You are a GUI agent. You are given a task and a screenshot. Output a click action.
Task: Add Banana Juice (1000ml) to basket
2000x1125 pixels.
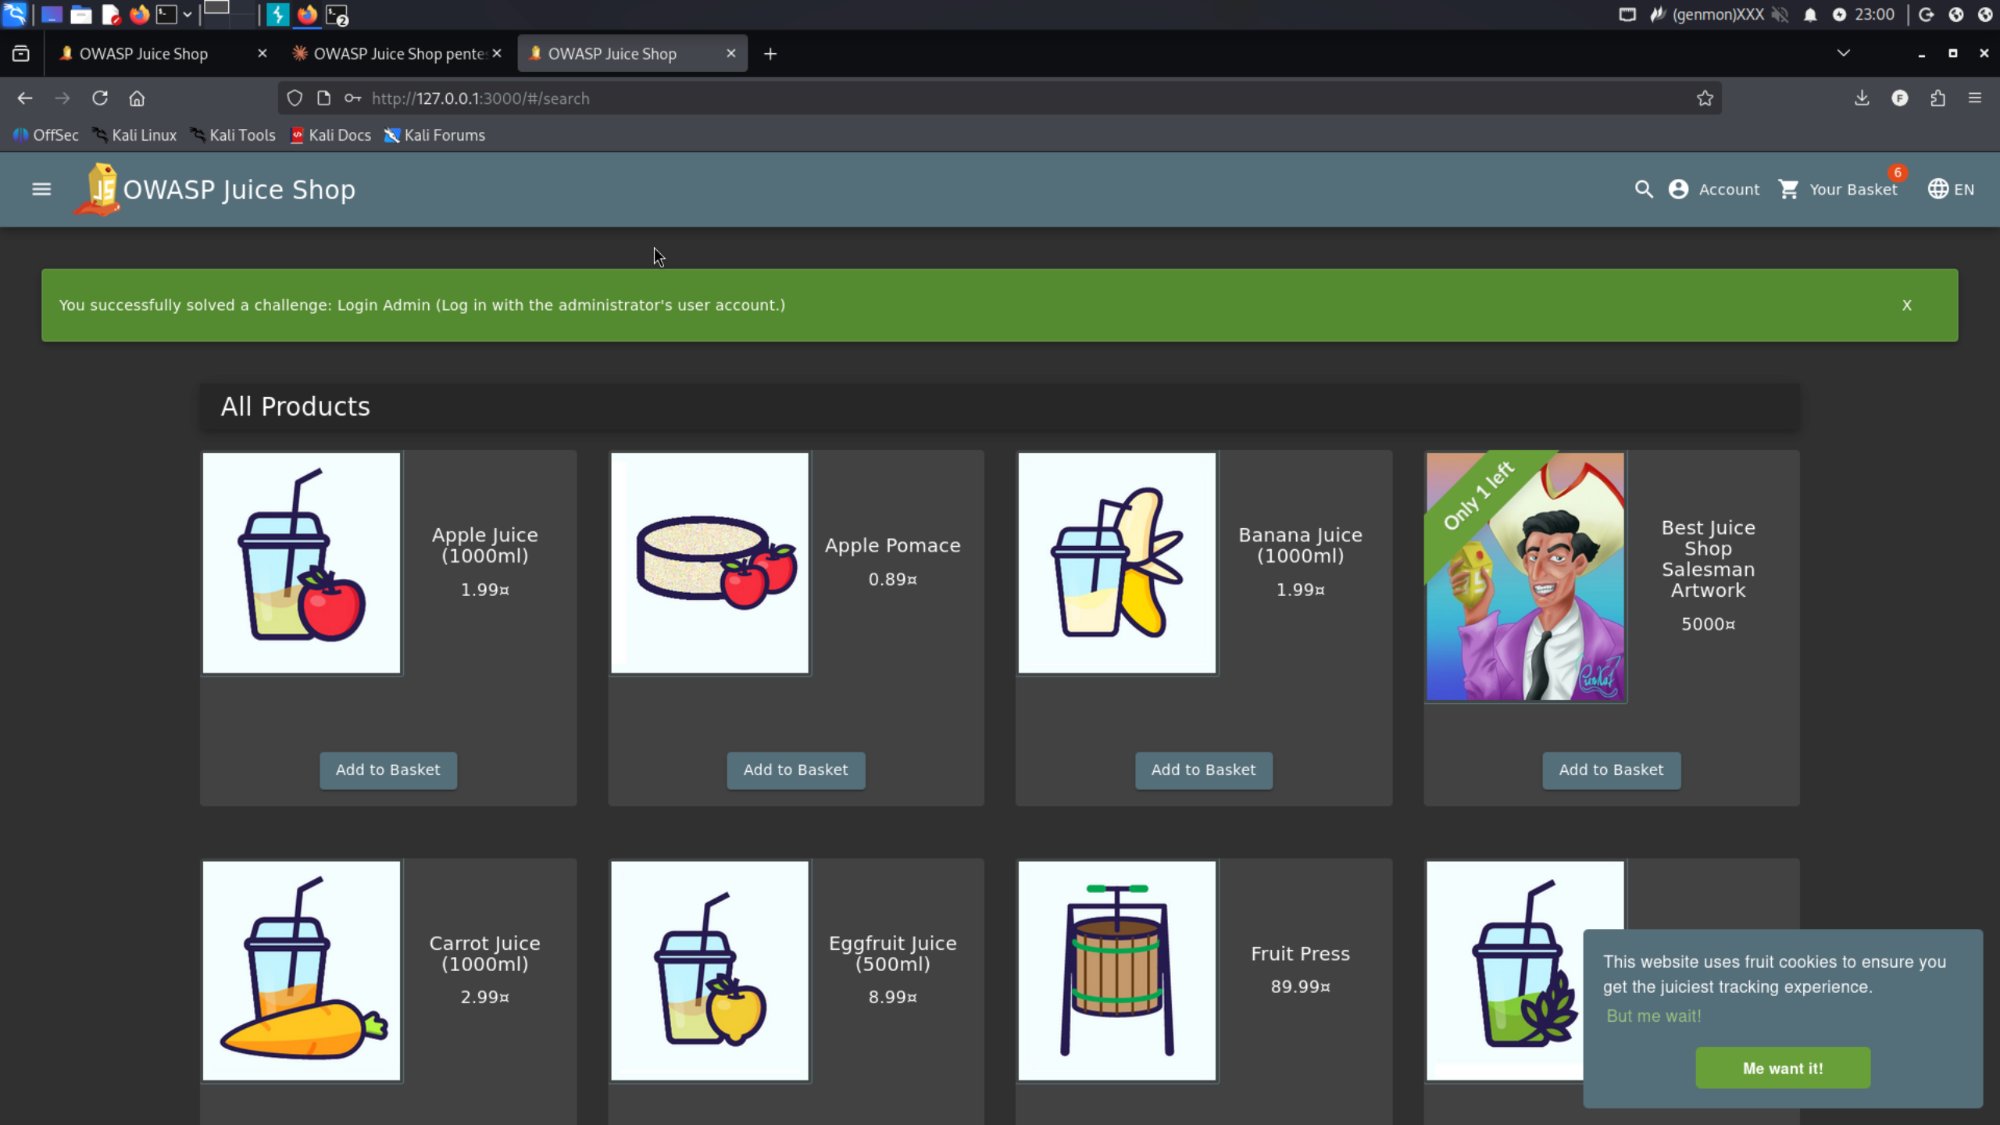[x=1203, y=770]
